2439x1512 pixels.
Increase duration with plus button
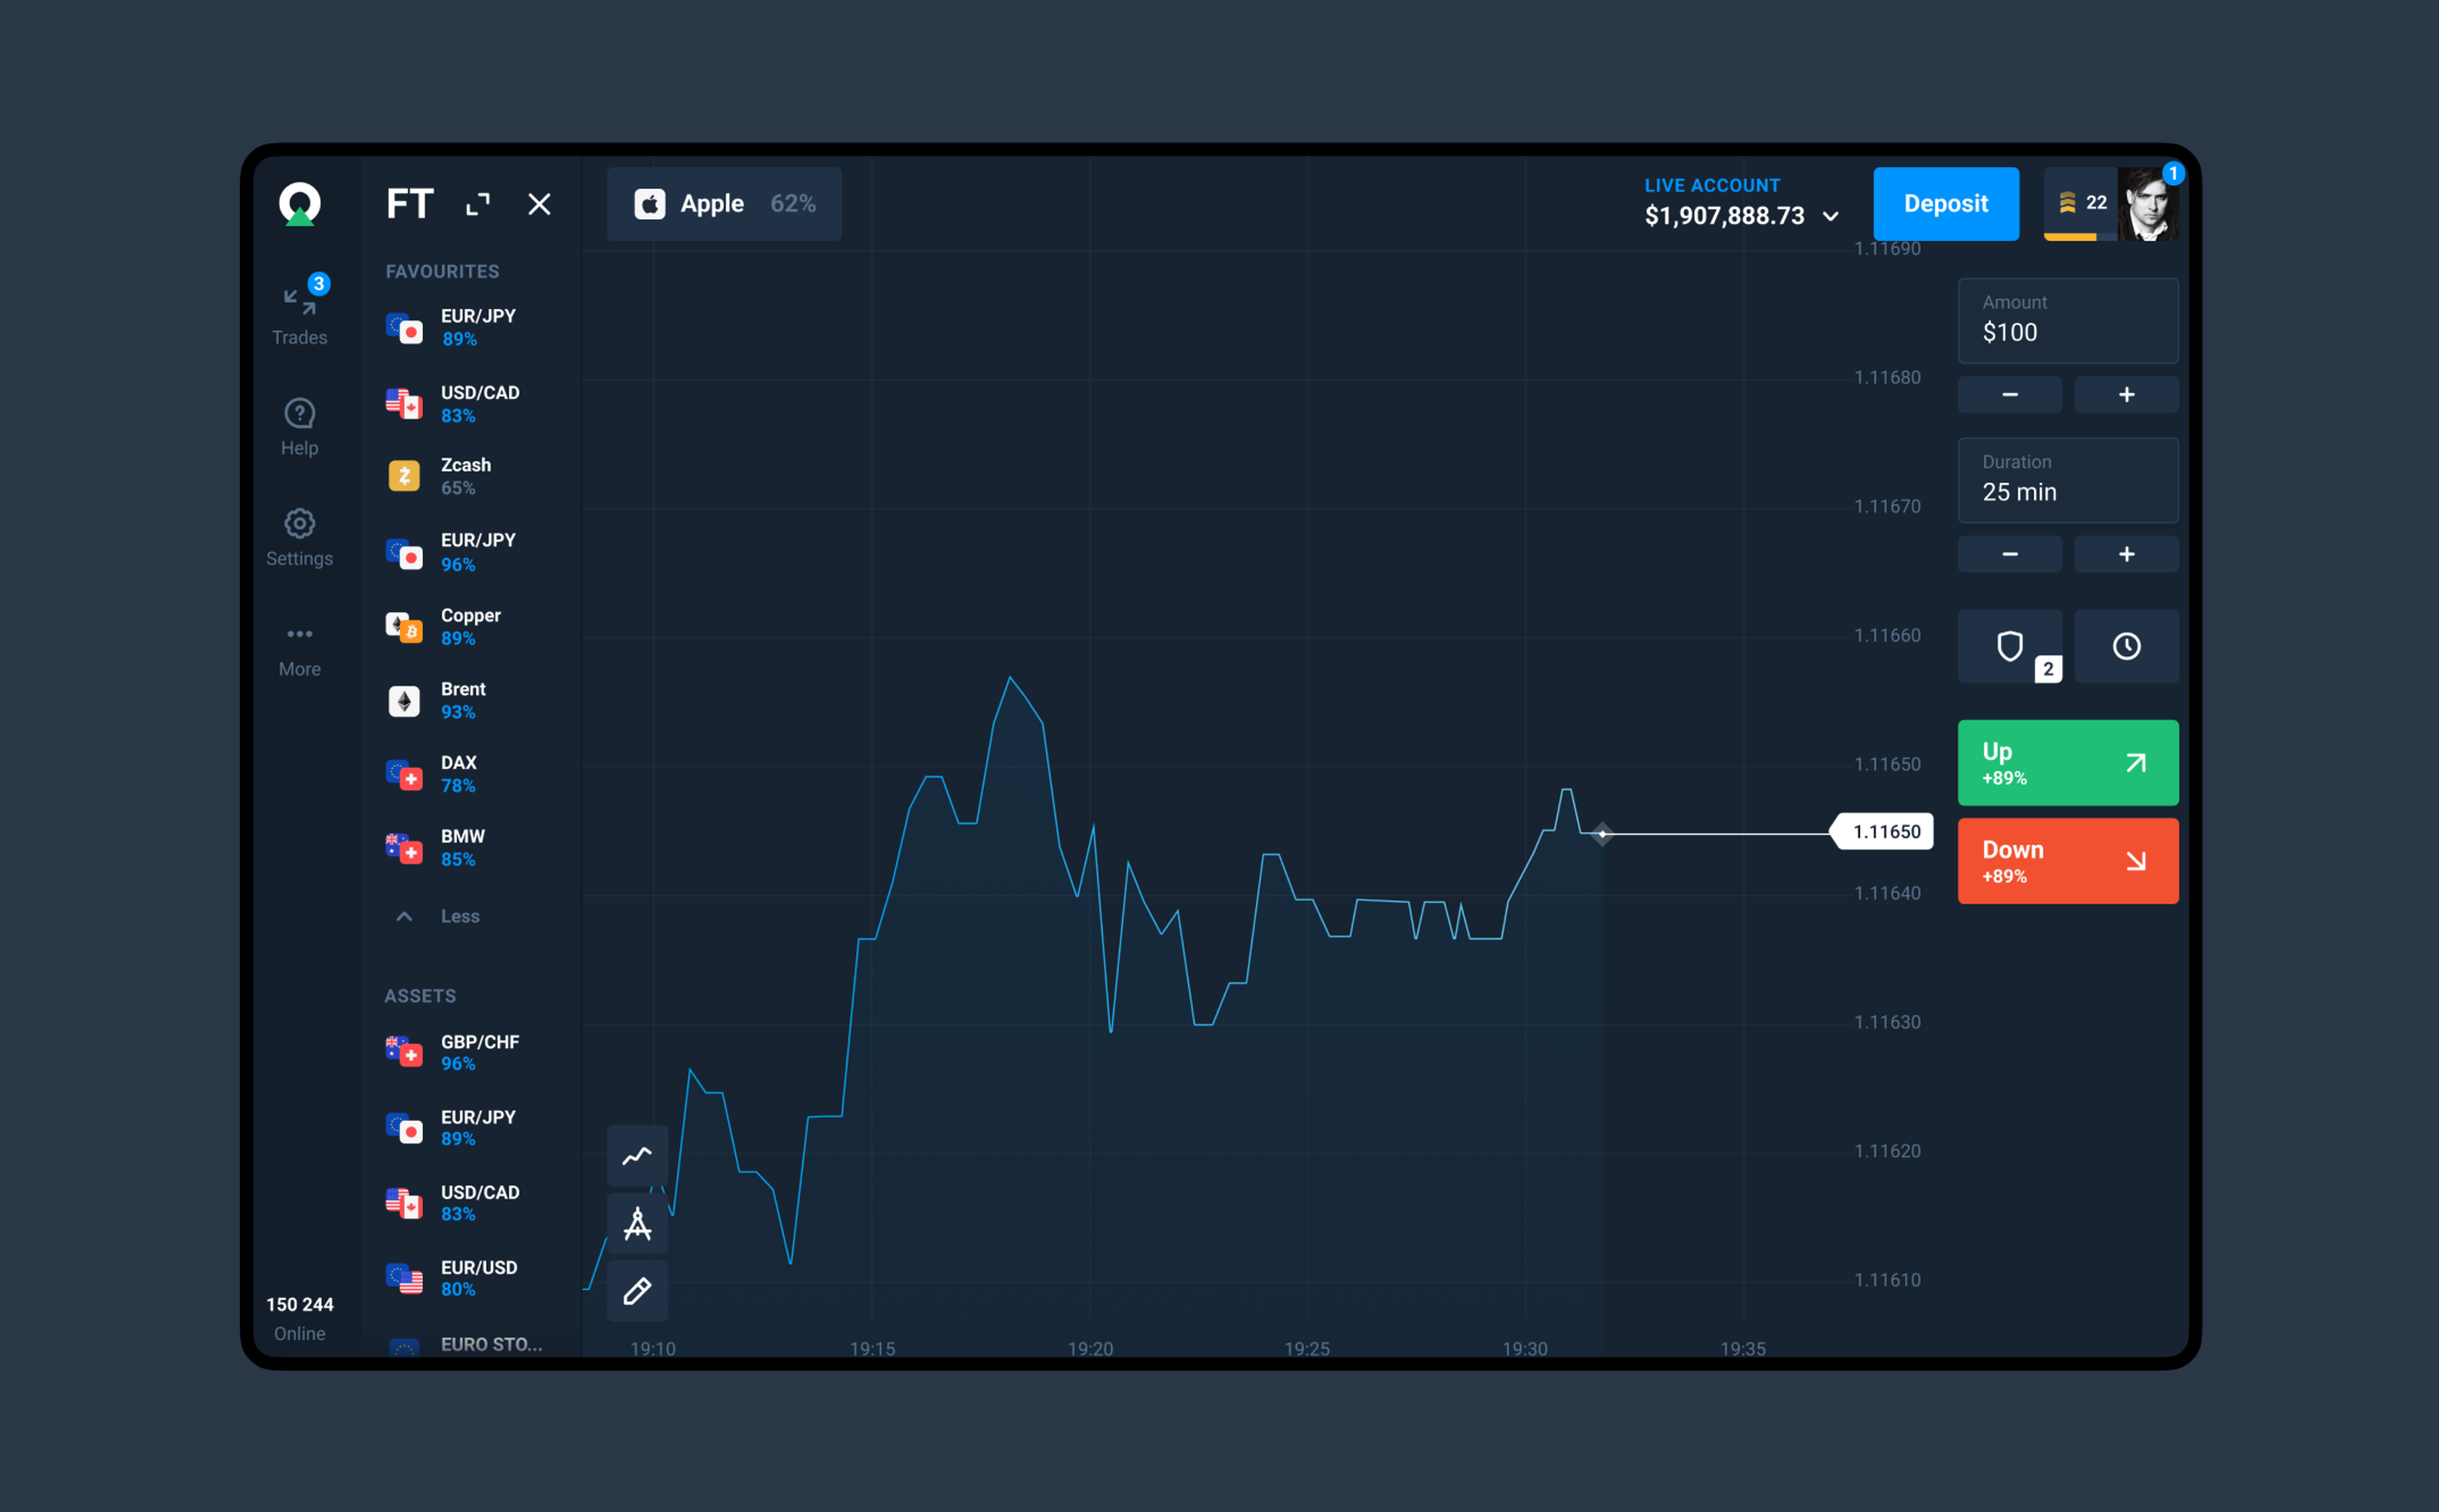[x=2126, y=554]
